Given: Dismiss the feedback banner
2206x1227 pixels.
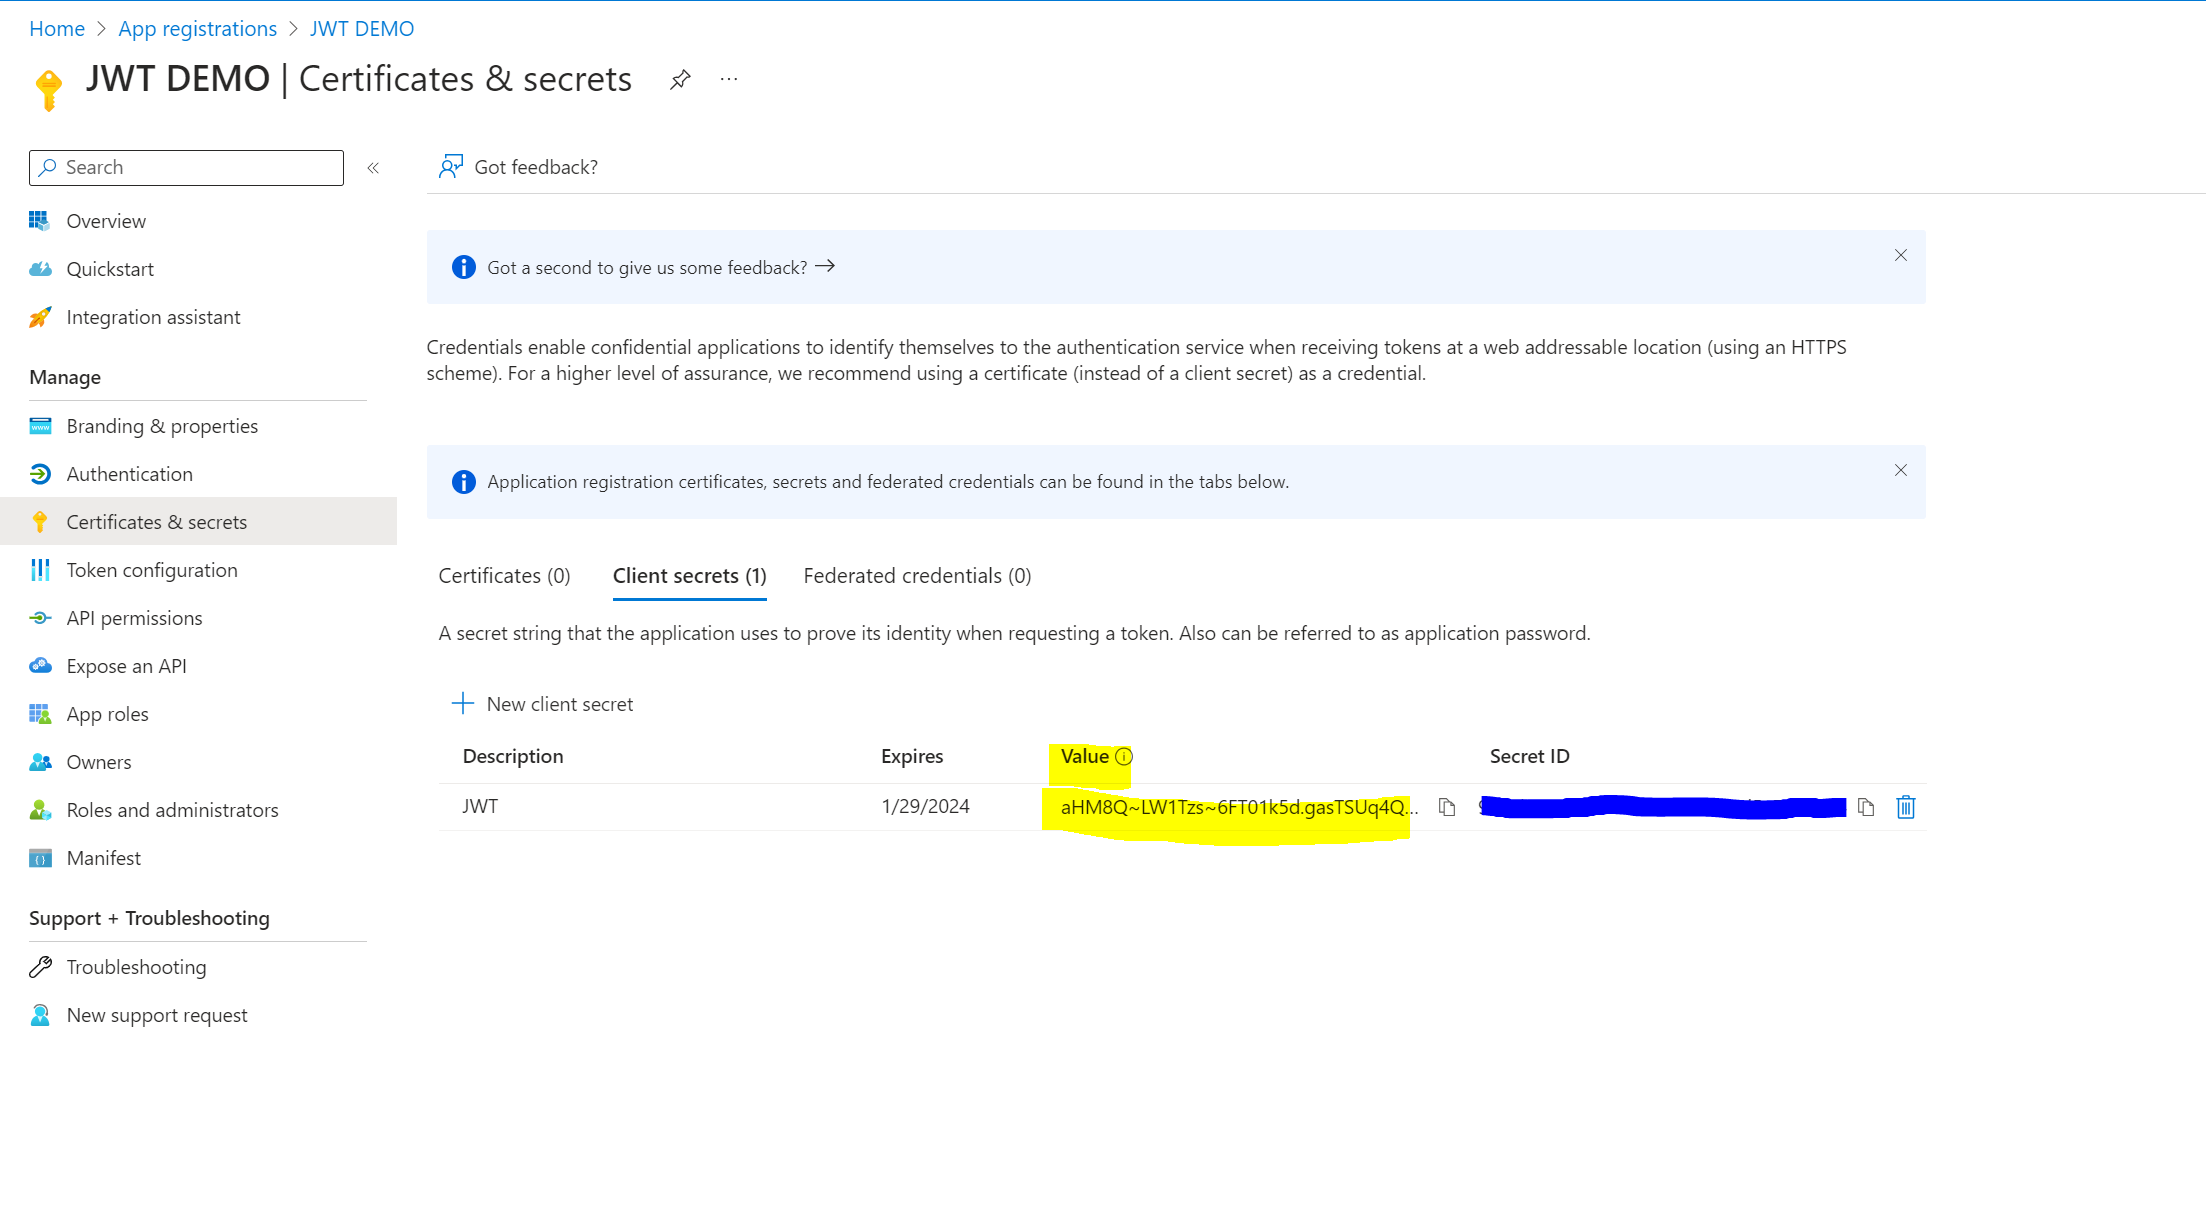Looking at the screenshot, I should [x=1899, y=255].
